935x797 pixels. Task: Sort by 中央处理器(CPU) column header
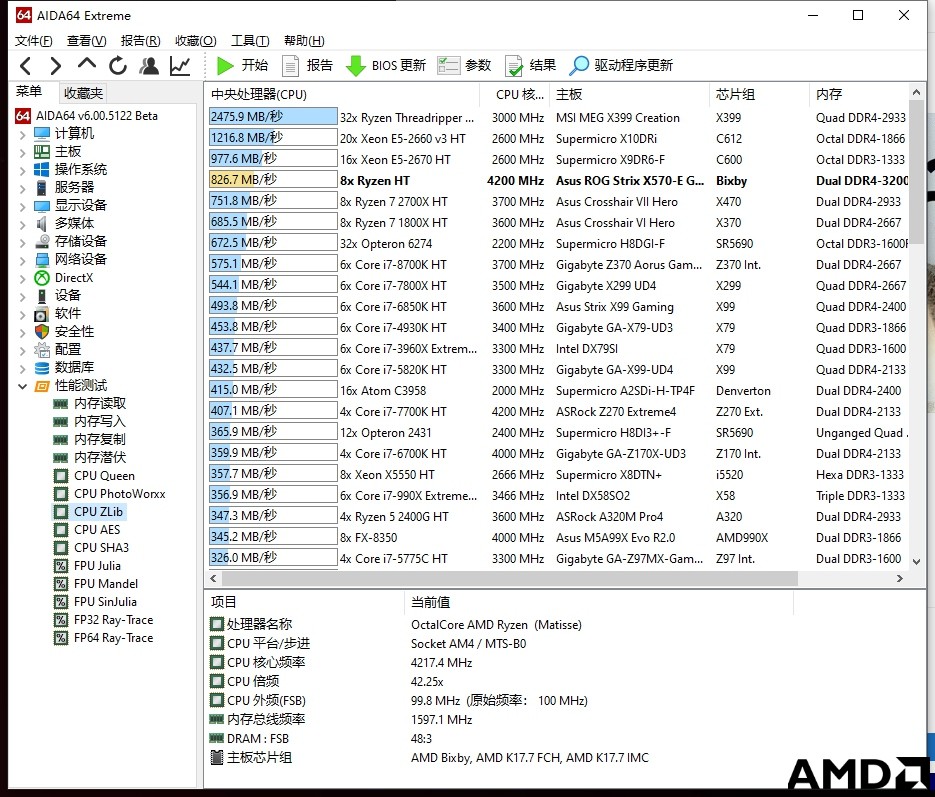(x=342, y=94)
